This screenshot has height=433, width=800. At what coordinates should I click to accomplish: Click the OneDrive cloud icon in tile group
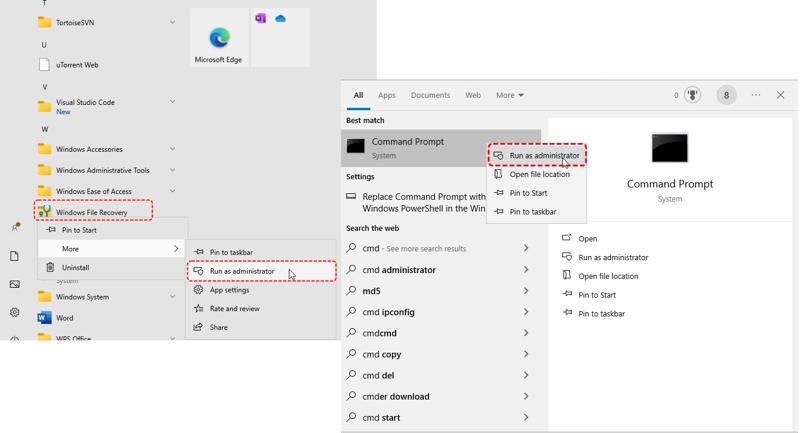coord(280,19)
